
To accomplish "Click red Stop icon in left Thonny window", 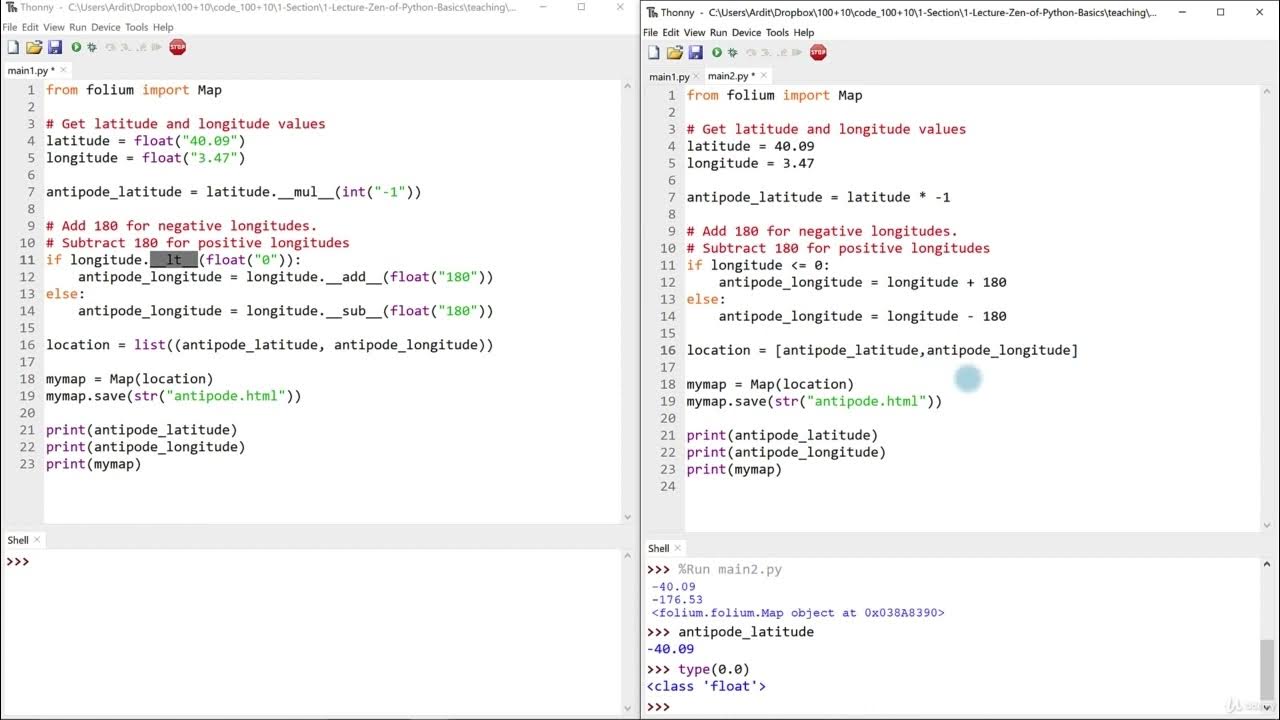I will (x=178, y=47).
